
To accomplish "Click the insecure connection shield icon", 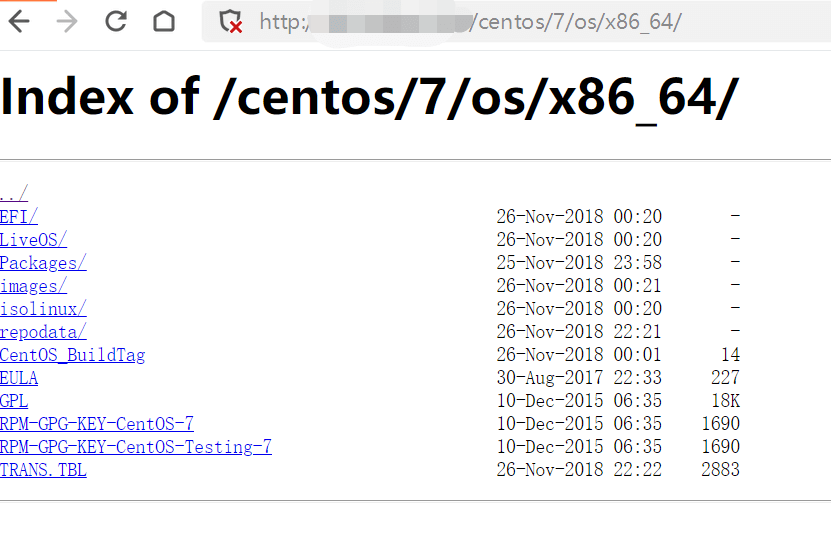I will [231, 21].
